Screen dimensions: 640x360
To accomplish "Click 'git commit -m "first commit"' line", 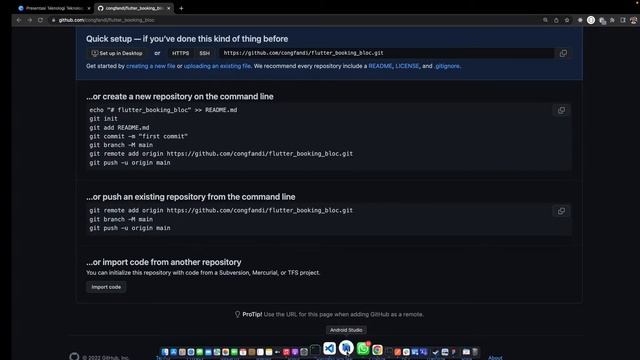I will point(138,136).
